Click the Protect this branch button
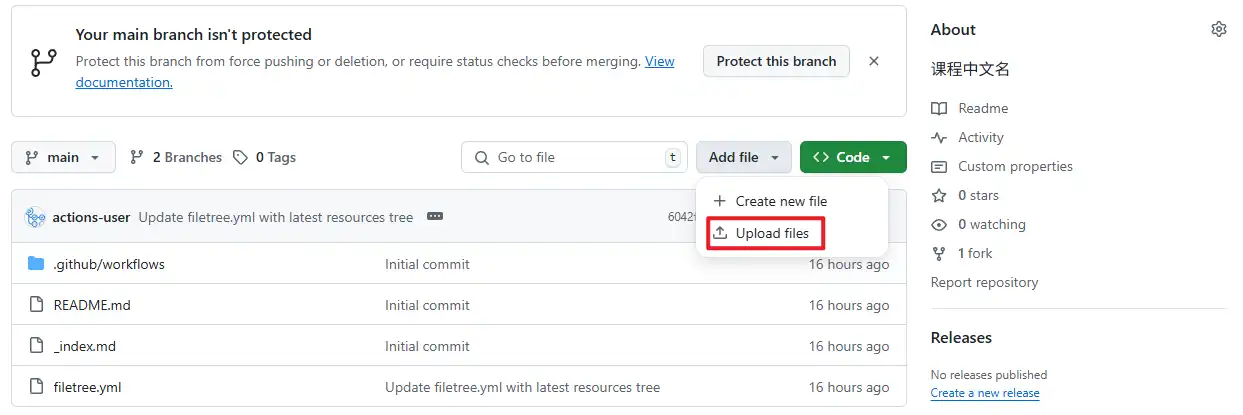 coord(776,61)
